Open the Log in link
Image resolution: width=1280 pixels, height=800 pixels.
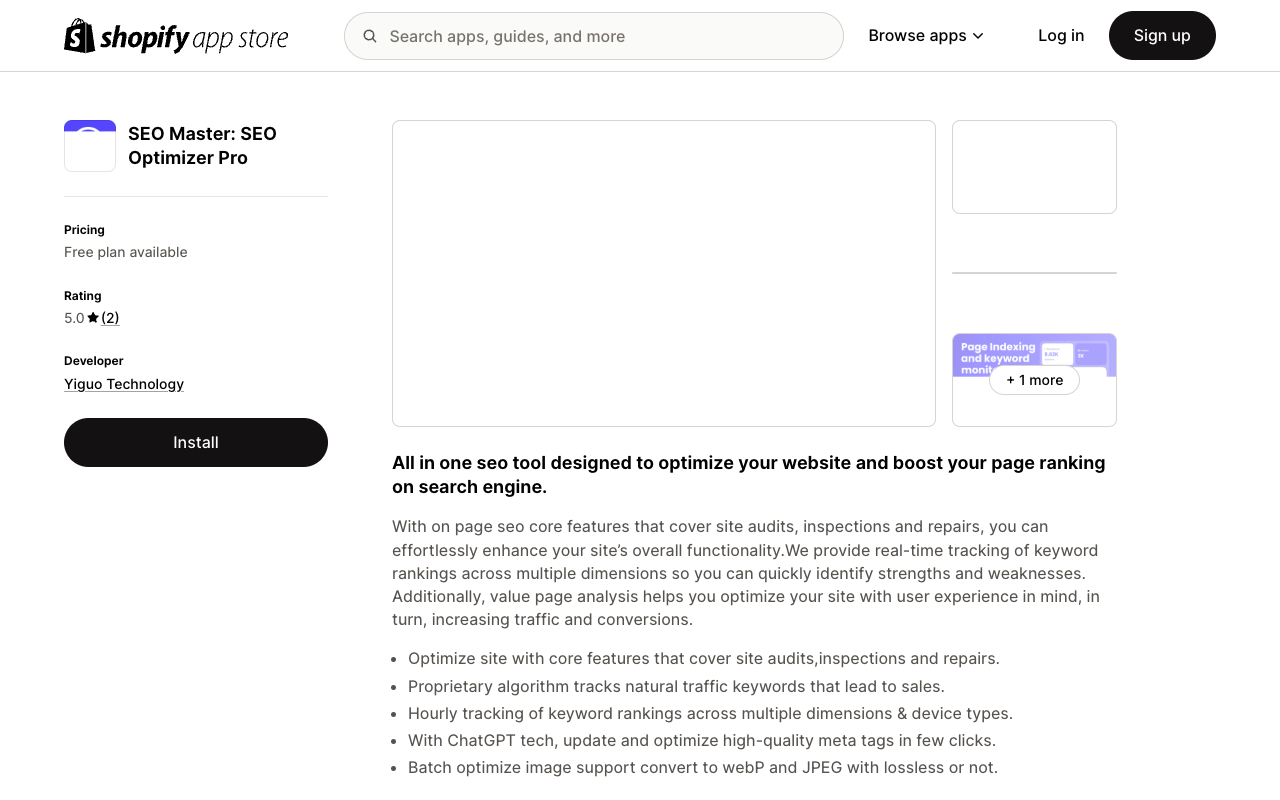point(1061,36)
